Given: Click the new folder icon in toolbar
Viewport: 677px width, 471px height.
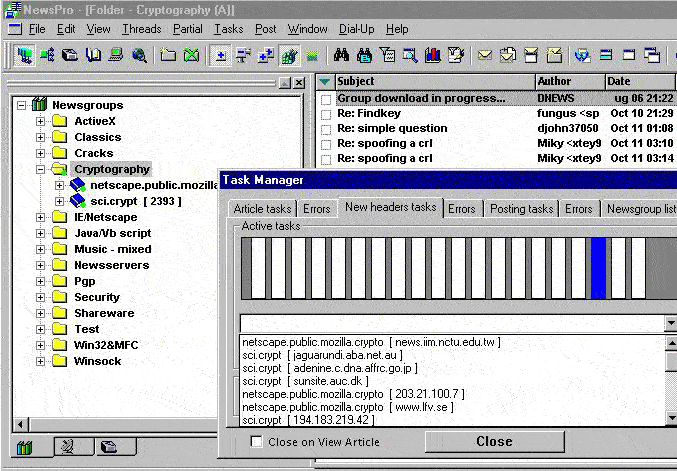Looking at the screenshot, I should tap(168, 55).
